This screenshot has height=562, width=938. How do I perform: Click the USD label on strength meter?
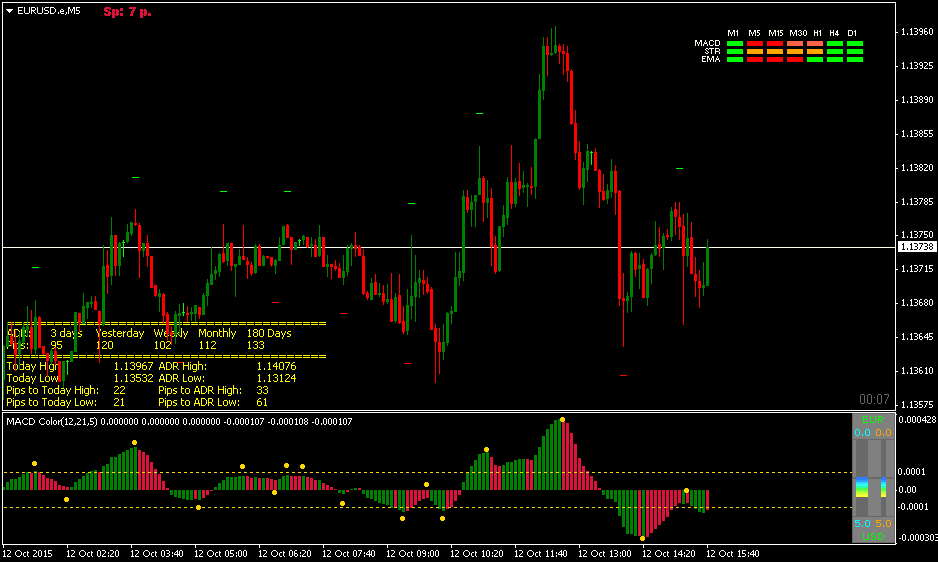pyautogui.click(x=873, y=536)
